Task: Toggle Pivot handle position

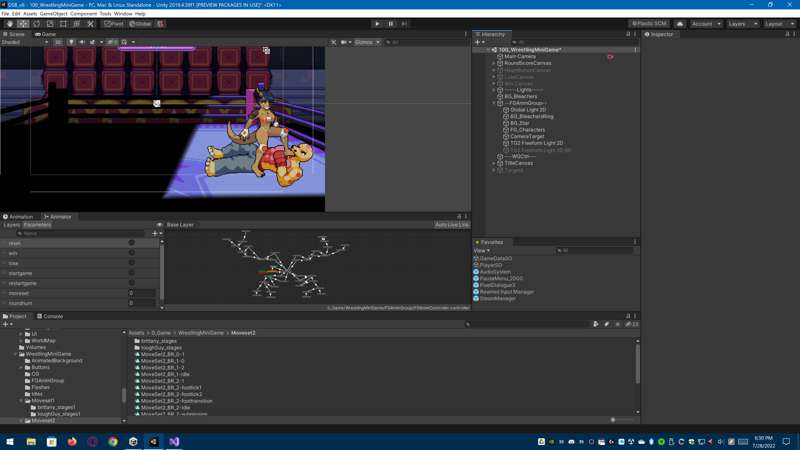Action: (x=114, y=24)
